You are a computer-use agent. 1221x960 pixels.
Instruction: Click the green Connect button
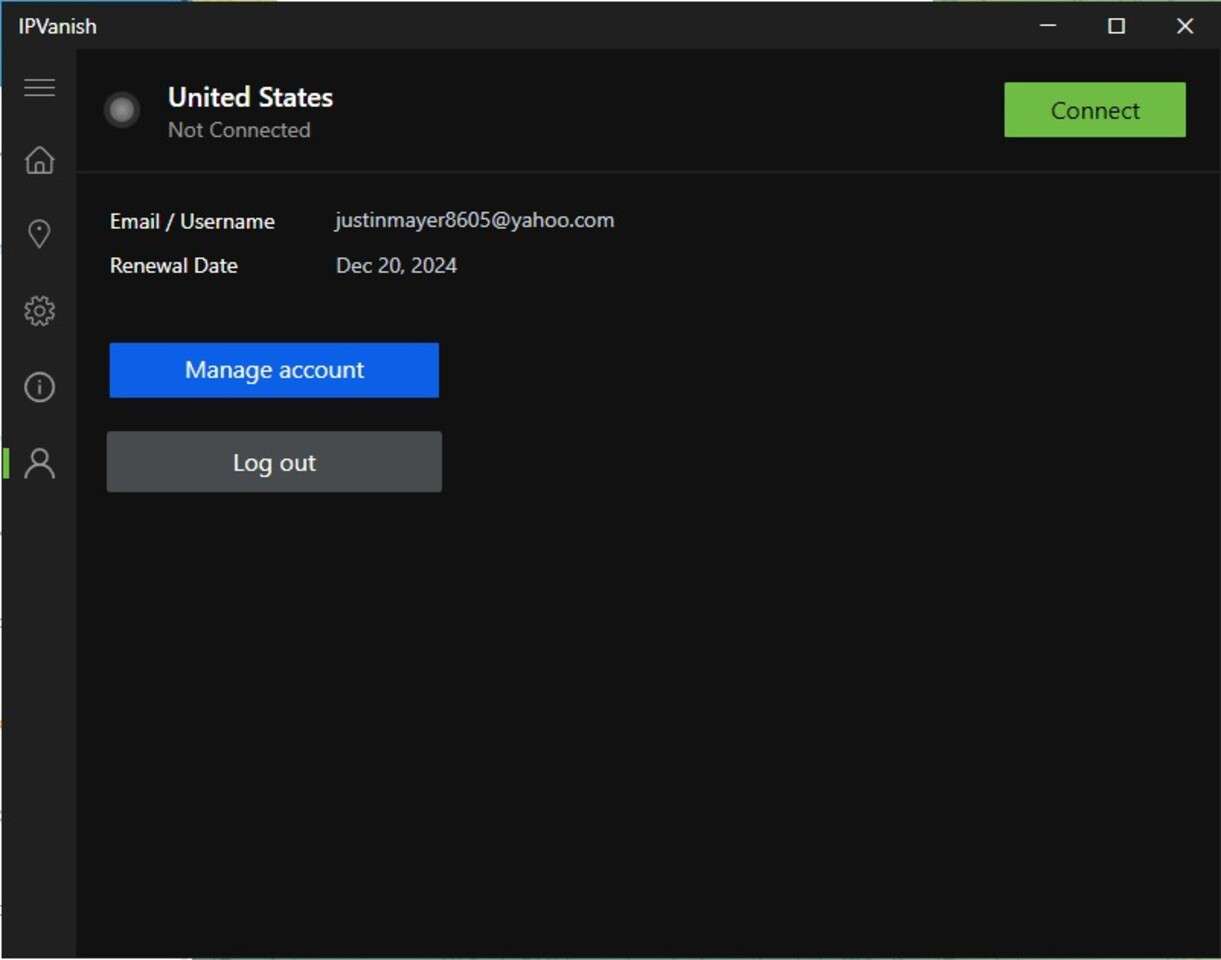point(1095,110)
